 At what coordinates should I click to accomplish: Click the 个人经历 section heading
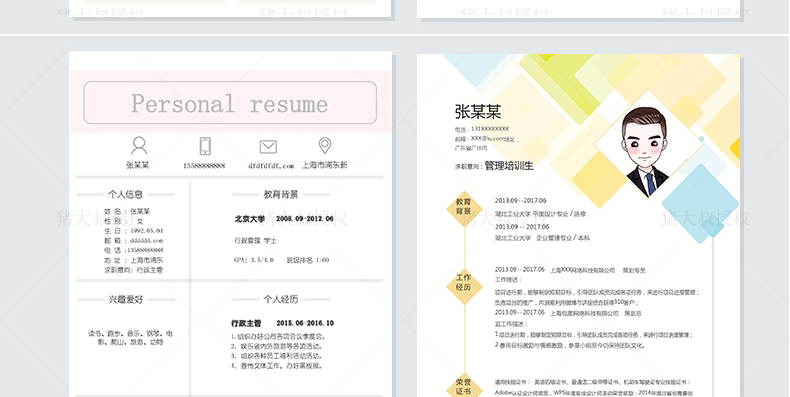point(281,299)
